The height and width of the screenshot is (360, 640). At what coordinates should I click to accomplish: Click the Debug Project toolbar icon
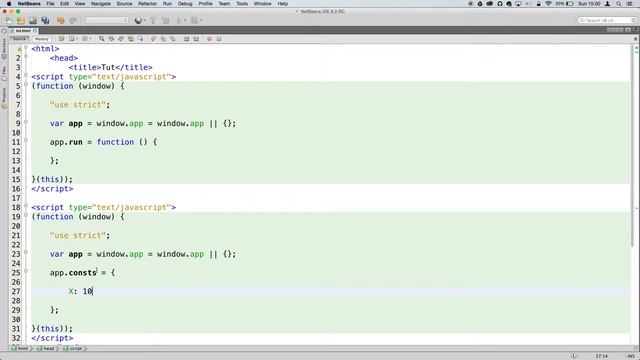(194, 20)
